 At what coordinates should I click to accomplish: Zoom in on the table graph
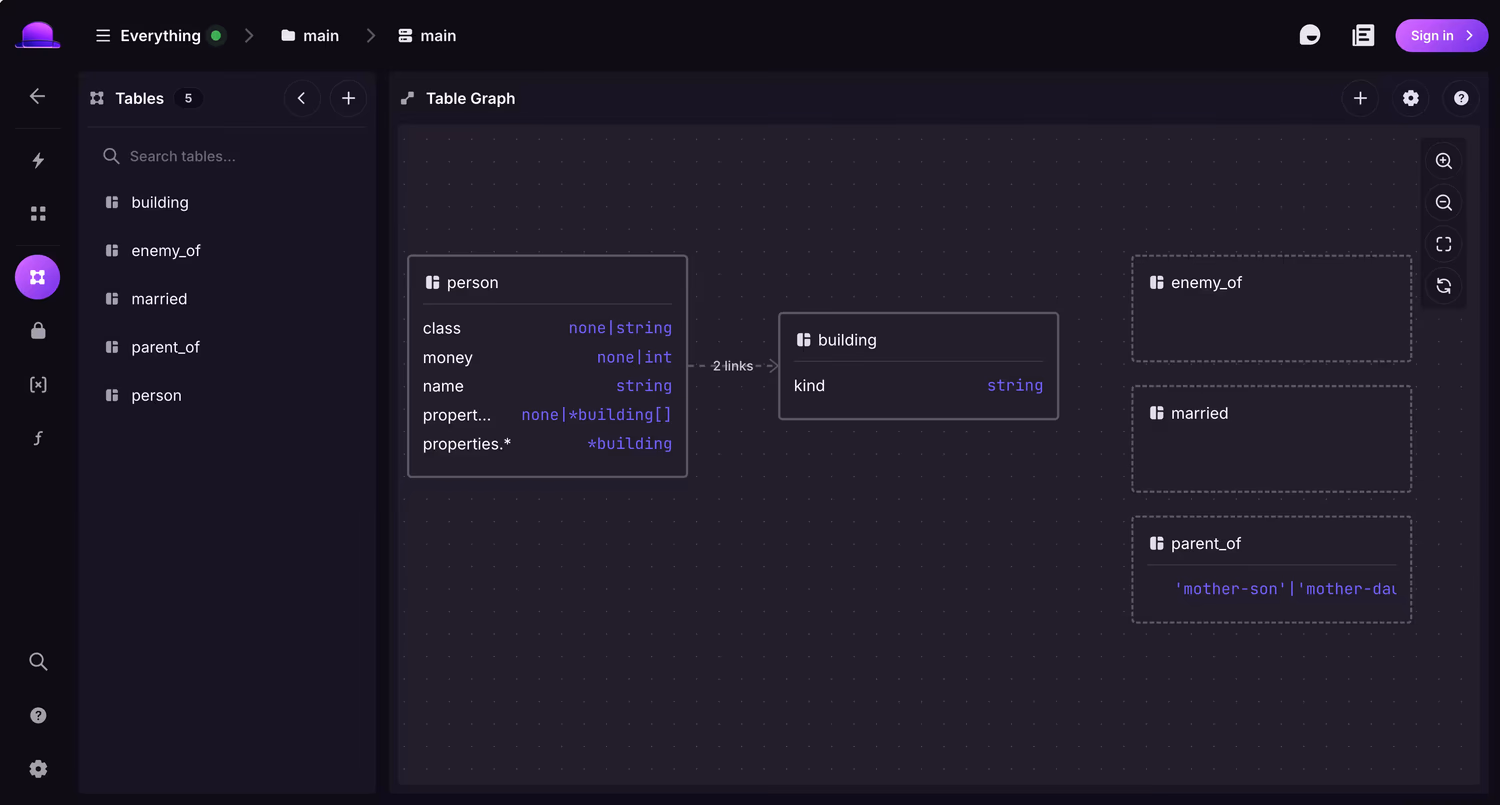[1443, 161]
